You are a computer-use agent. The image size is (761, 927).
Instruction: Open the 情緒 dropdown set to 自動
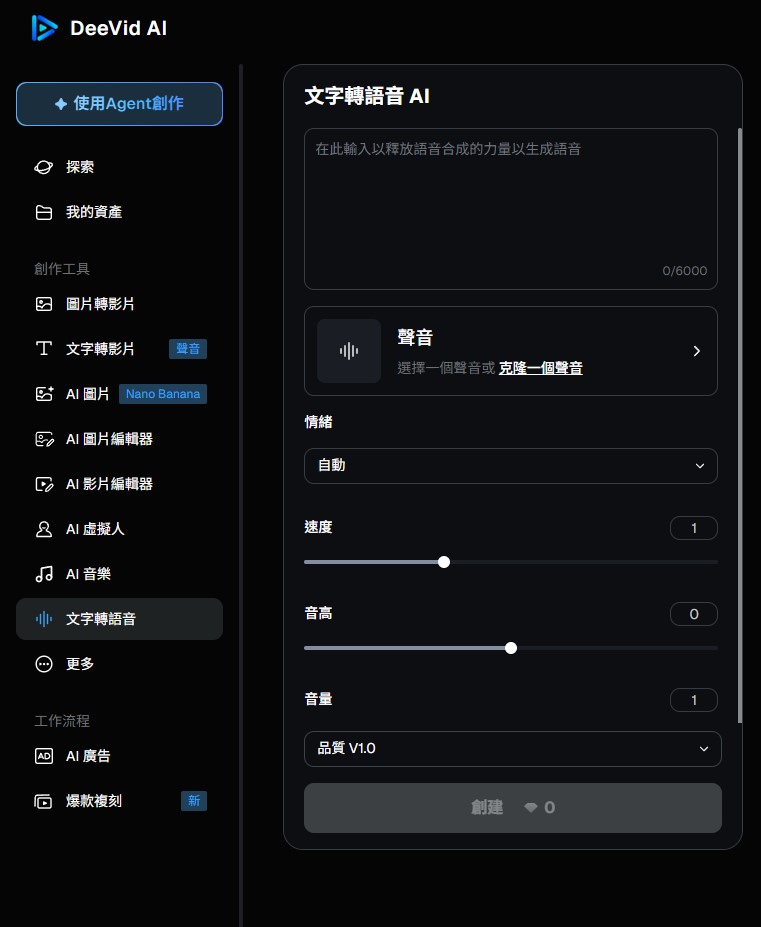click(x=510, y=466)
